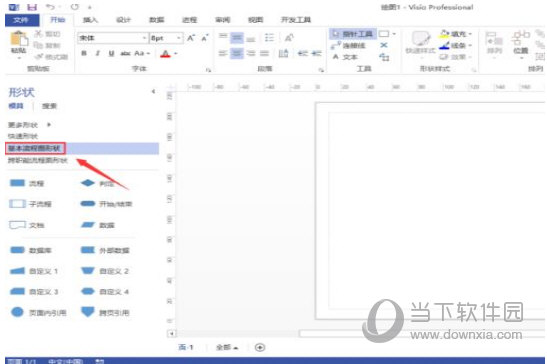Align text to the right
The image size is (547, 364).
(x=251, y=53)
